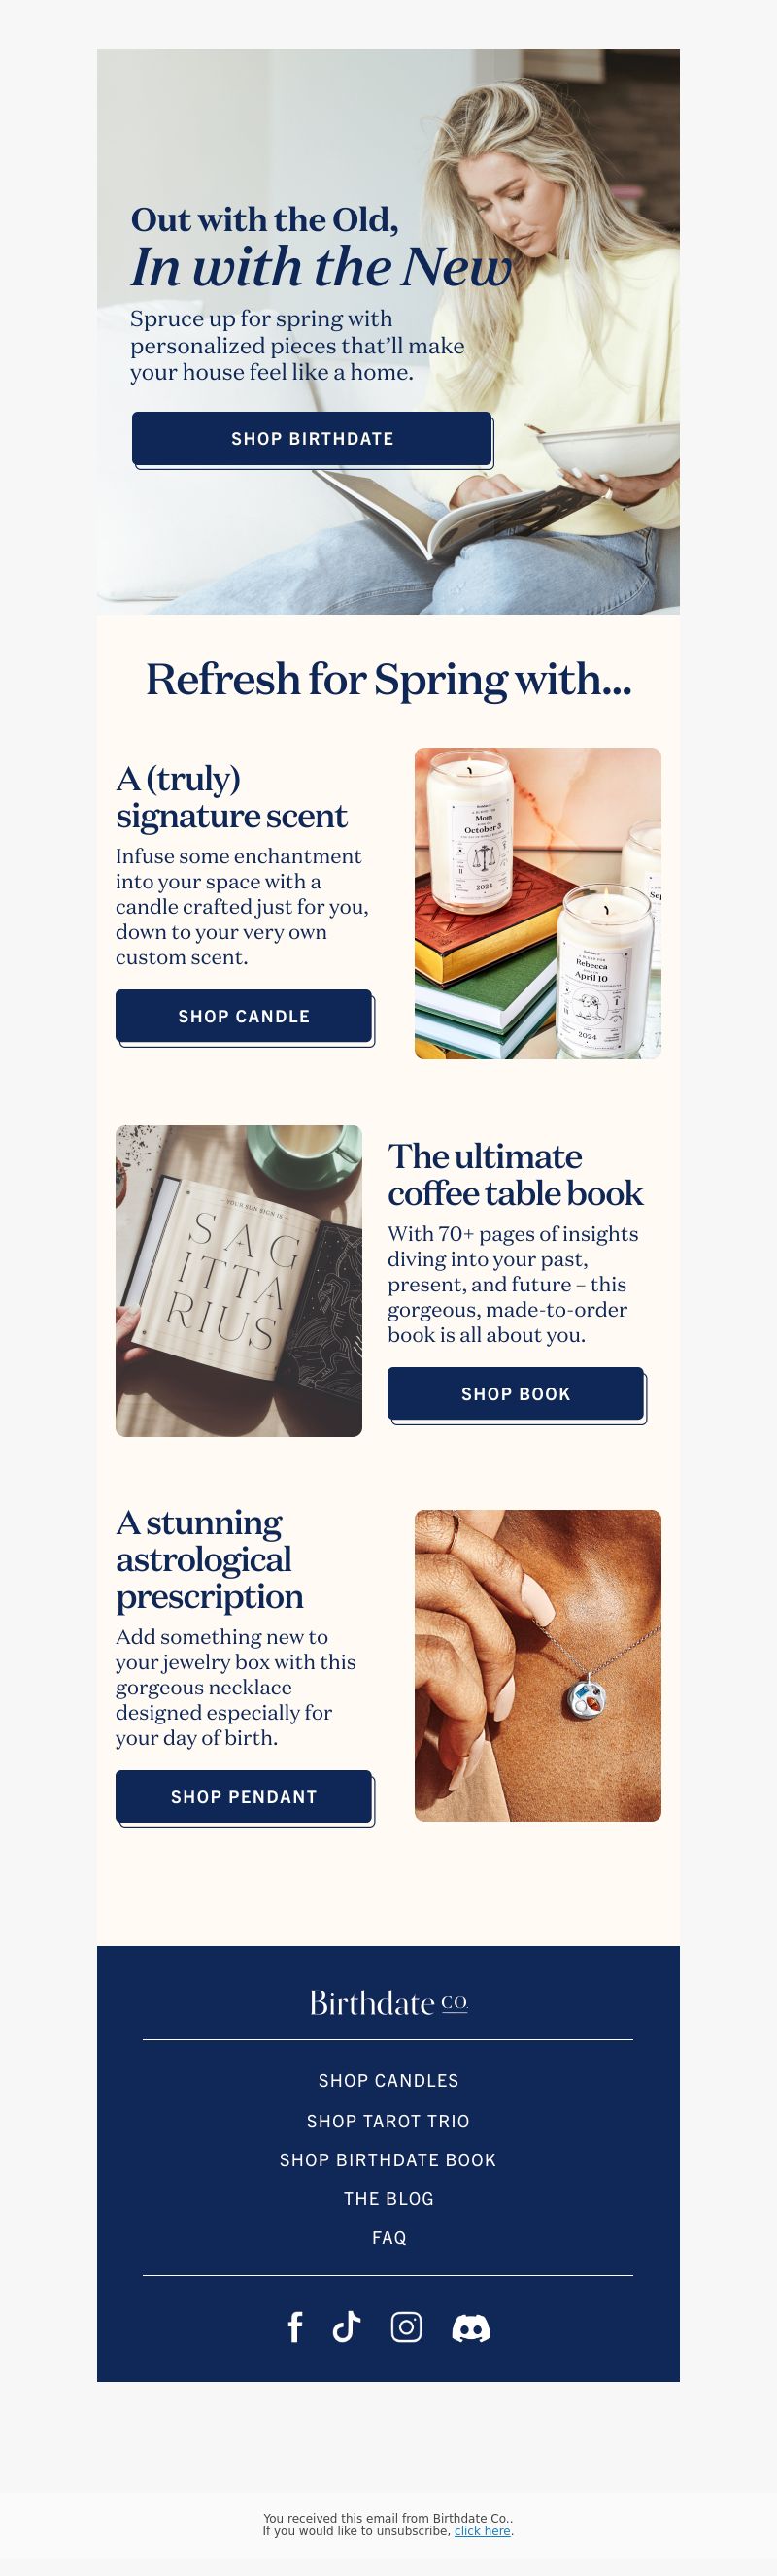This screenshot has width=777, height=2576.
Task: Open the Instagram social icon
Action: point(406,2327)
